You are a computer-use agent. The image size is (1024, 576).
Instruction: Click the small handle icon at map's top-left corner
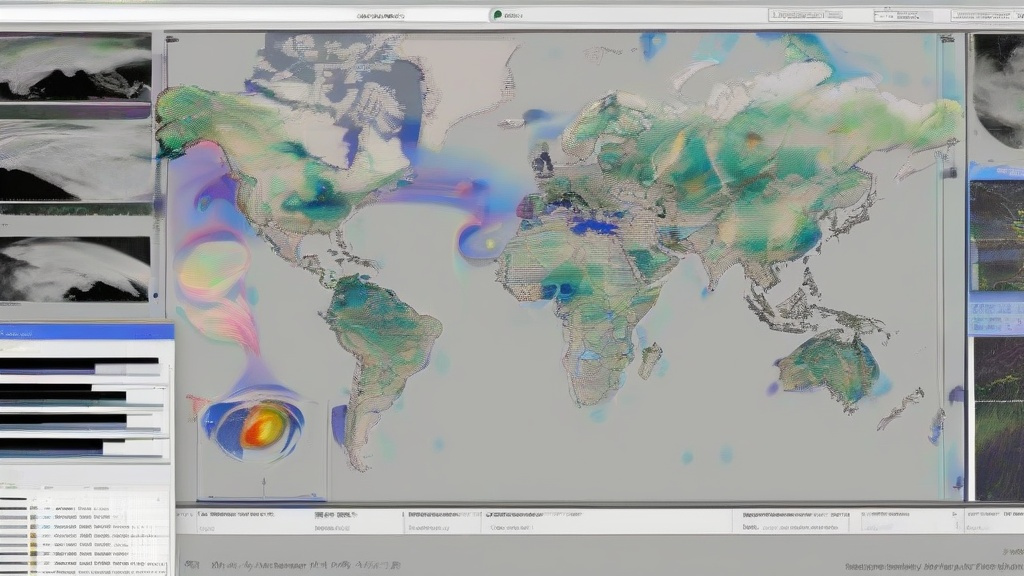coord(173,41)
